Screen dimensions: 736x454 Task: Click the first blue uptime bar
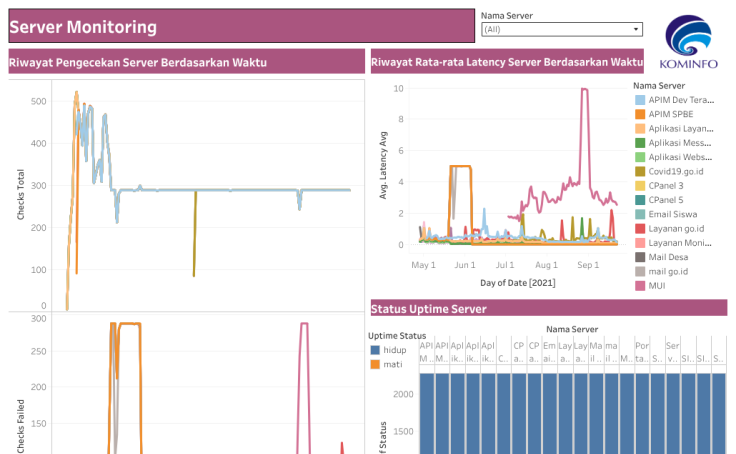pos(427,412)
